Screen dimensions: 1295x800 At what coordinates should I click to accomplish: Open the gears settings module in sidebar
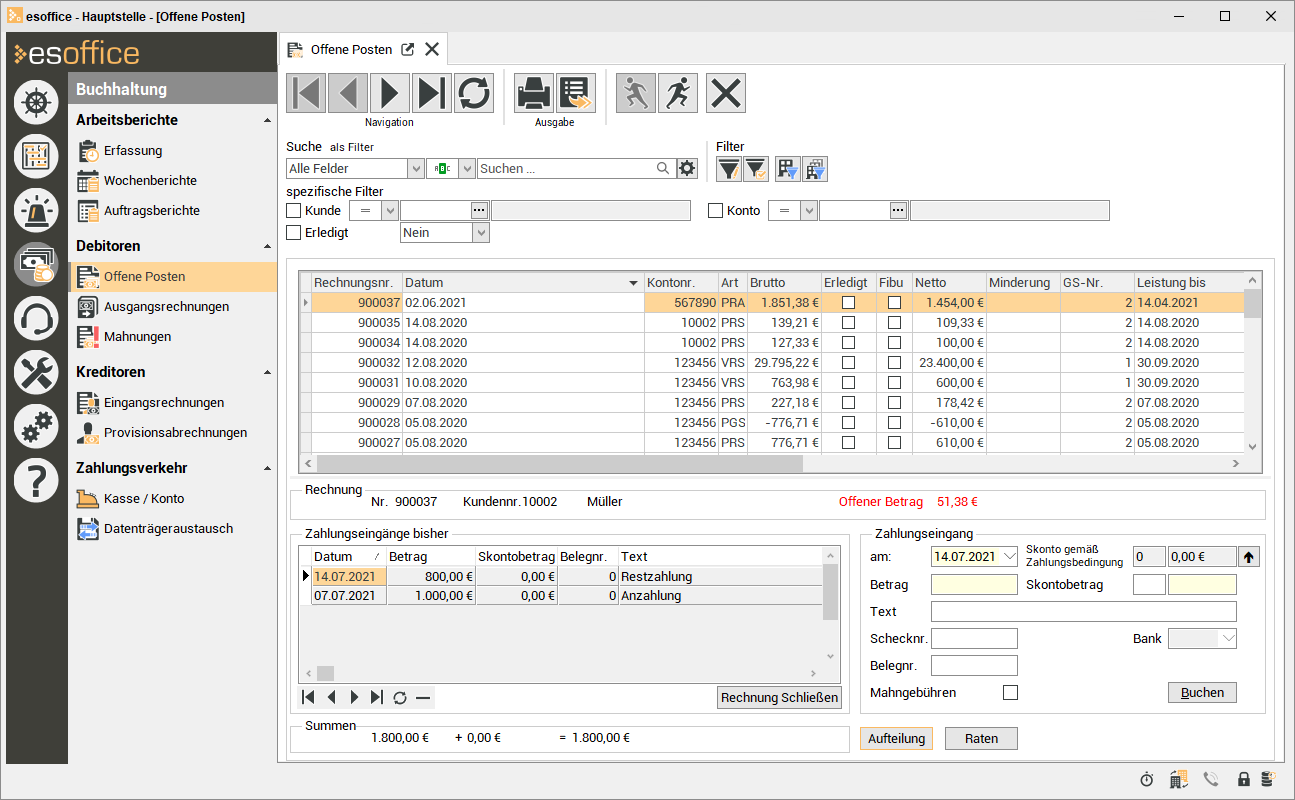click(36, 427)
